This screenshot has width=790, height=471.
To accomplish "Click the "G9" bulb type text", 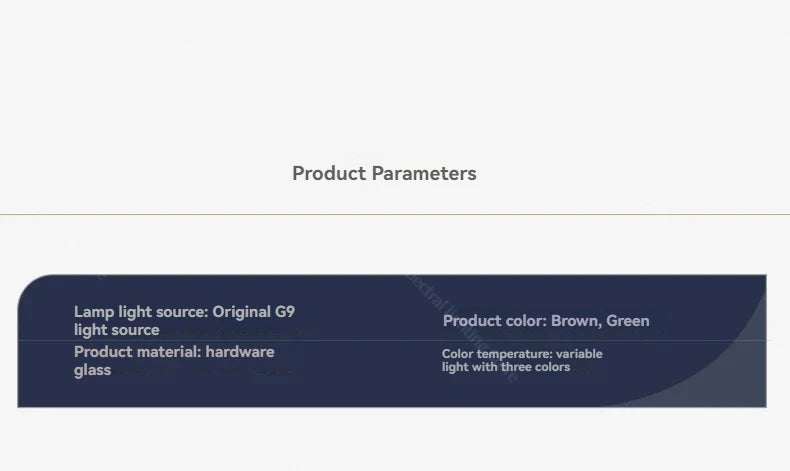I will tap(284, 312).
